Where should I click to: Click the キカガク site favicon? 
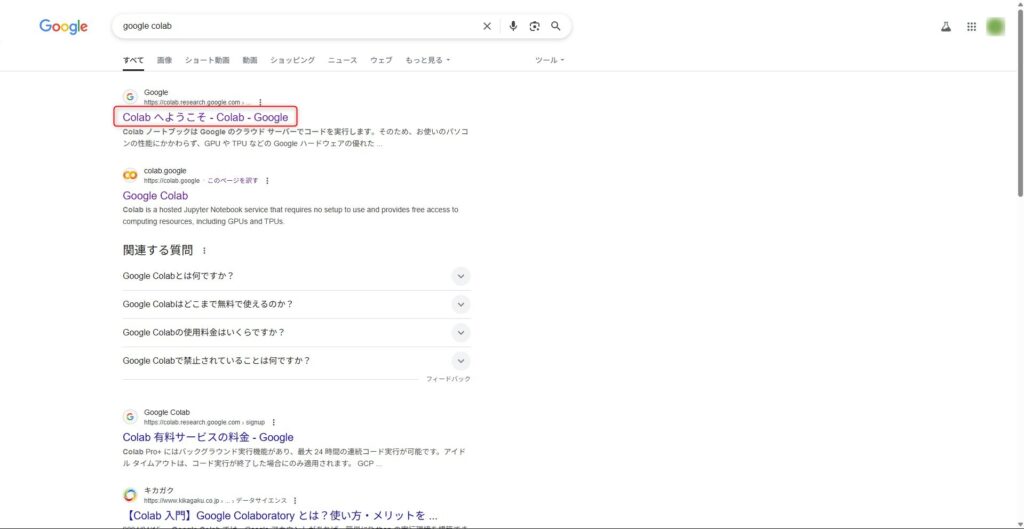pyautogui.click(x=131, y=495)
